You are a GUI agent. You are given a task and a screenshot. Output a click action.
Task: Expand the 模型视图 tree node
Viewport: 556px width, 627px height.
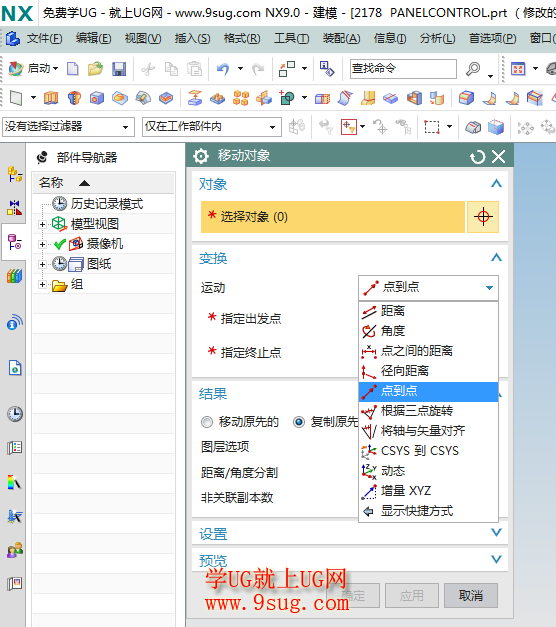point(42,224)
